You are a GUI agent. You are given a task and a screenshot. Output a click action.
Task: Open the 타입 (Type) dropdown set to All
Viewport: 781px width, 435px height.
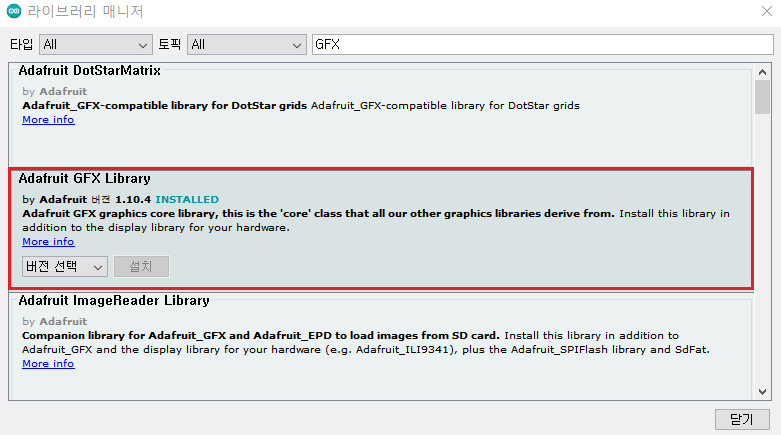[x=96, y=44]
